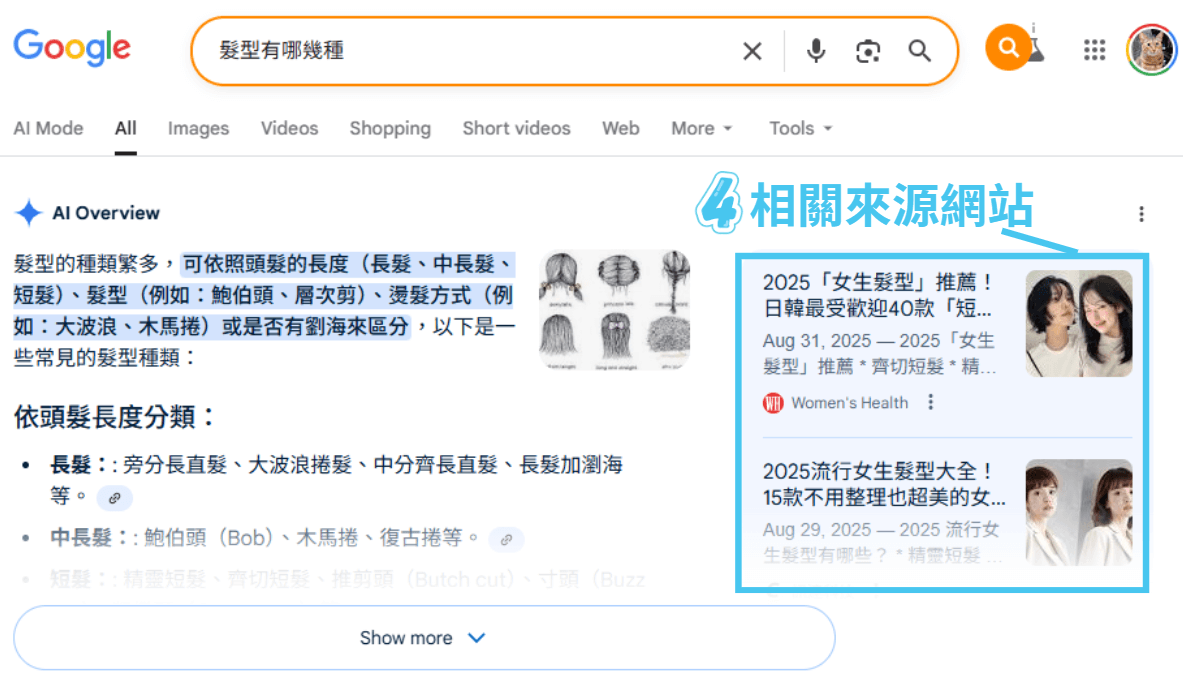This screenshot has width=1183, height=675.
Task: Click the magnifier icon in search box
Action: (919, 51)
